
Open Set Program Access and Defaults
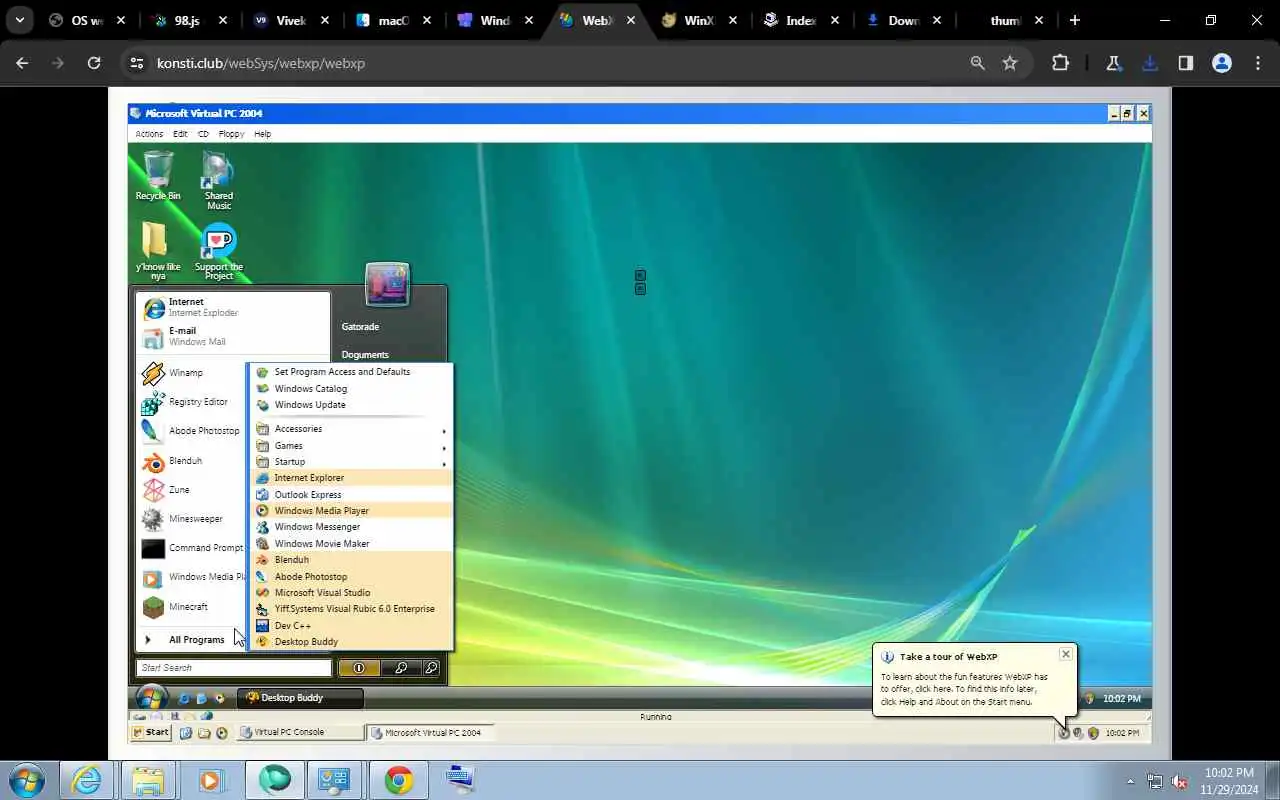351,372
